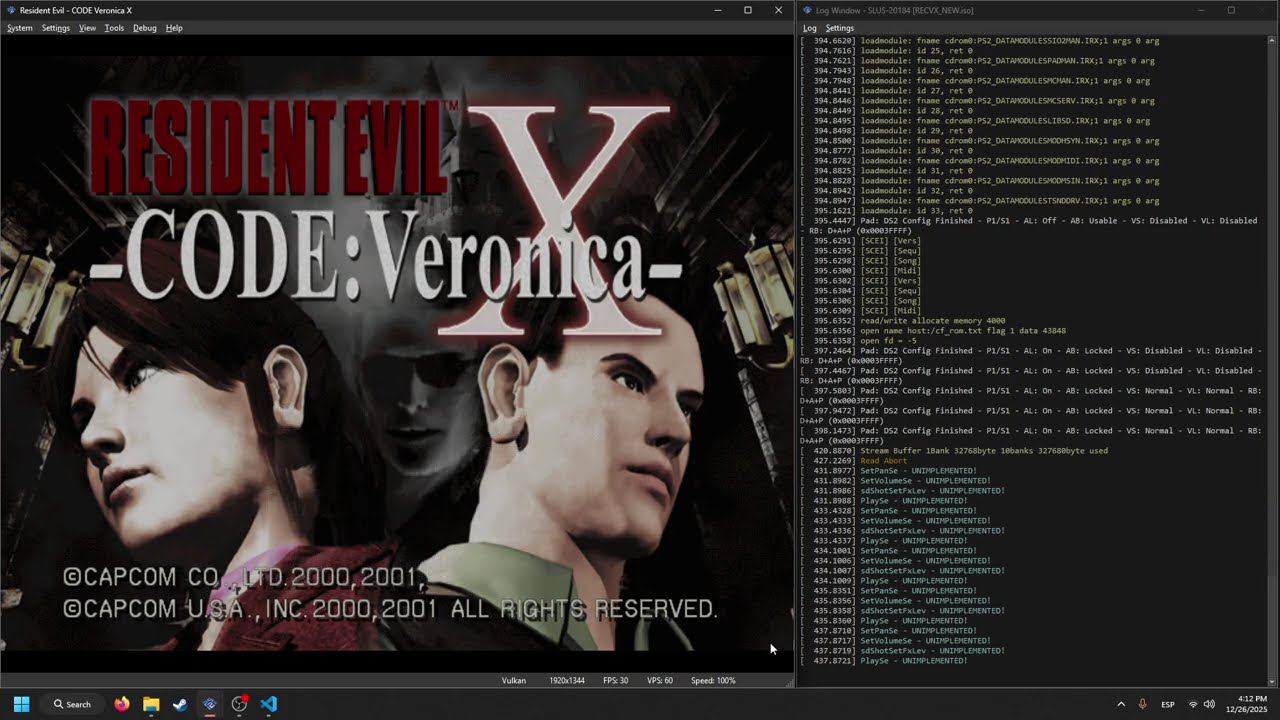Click the Log Window vertical scrollbar
This screenshot has width=1280, height=720.
tap(1273, 360)
